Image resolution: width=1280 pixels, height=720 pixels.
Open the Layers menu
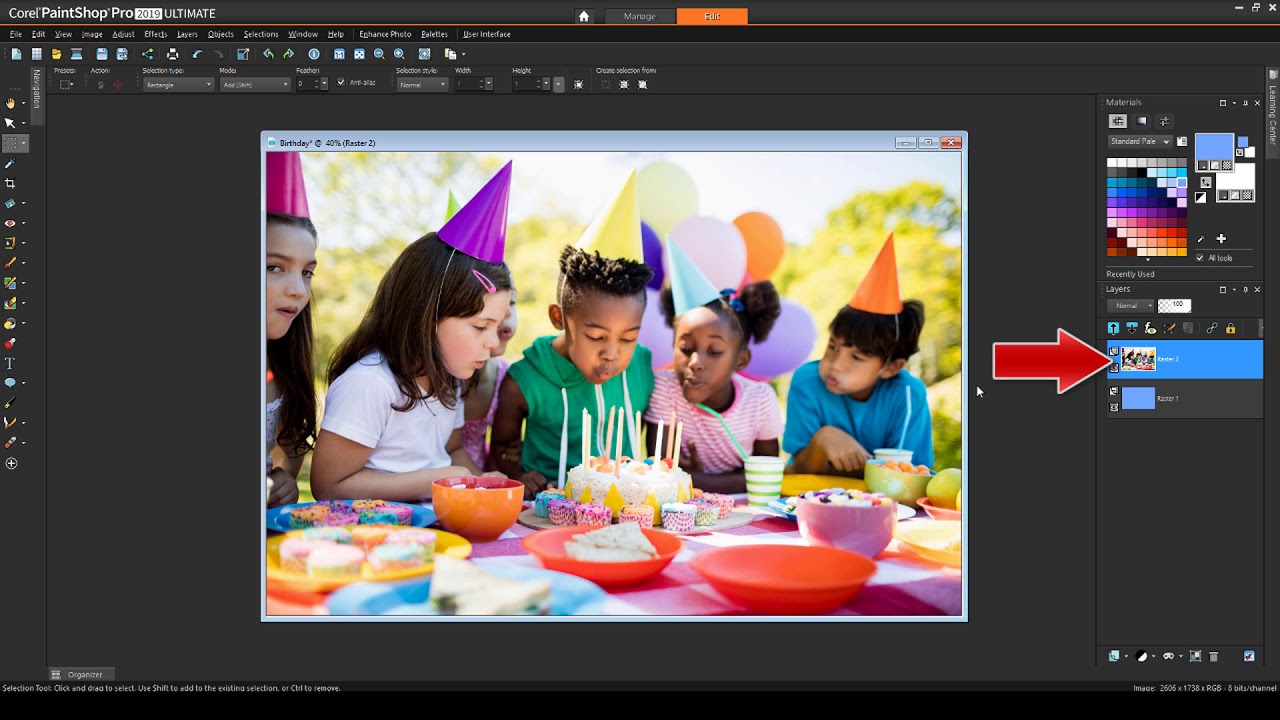(x=187, y=34)
